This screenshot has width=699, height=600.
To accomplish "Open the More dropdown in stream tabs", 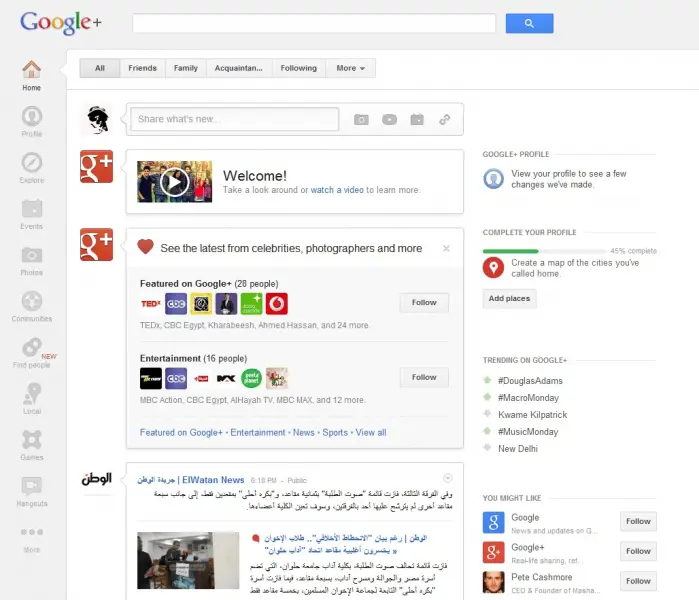I will tap(350, 68).
